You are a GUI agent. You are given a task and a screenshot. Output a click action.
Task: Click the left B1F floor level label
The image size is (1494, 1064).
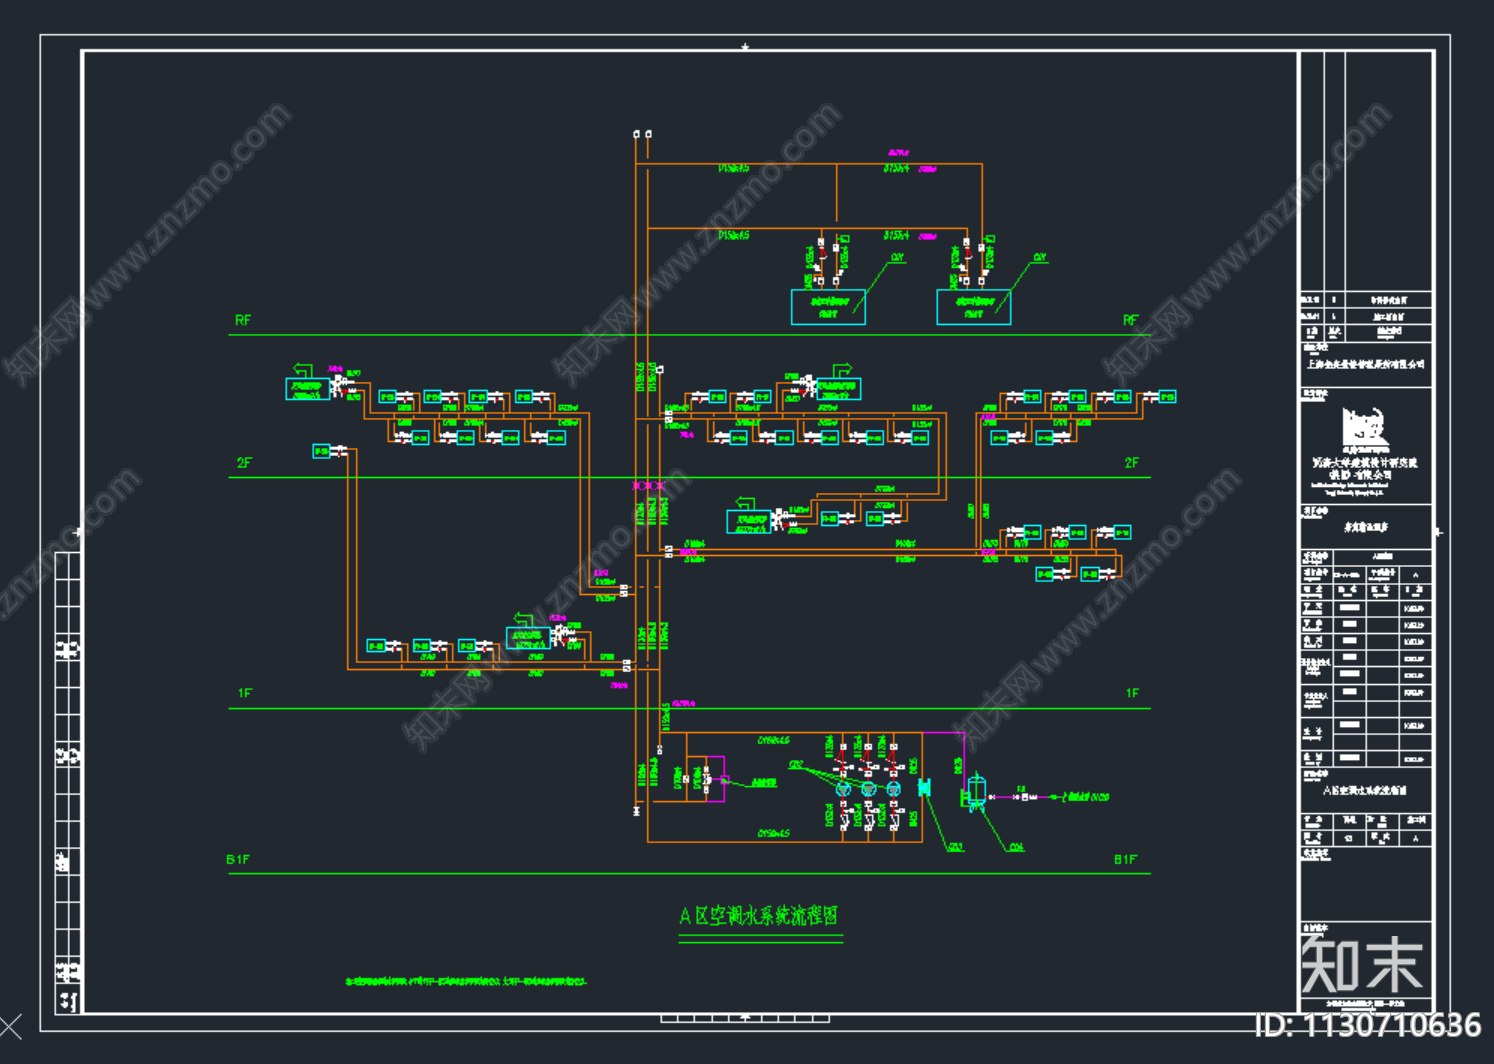[x=238, y=860]
